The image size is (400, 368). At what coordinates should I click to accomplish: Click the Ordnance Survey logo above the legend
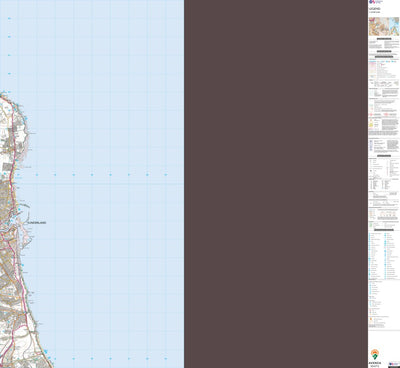pyautogui.click(x=376, y=2)
